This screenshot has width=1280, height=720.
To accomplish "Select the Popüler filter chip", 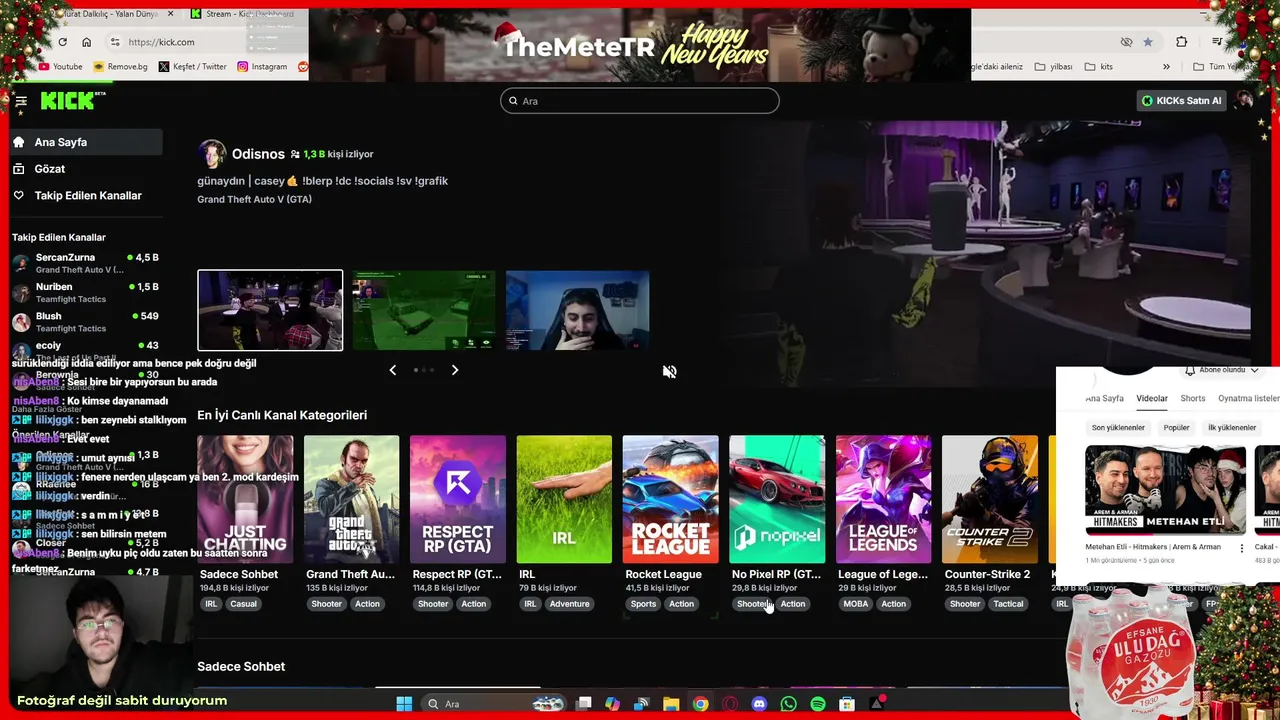I will [1176, 428].
